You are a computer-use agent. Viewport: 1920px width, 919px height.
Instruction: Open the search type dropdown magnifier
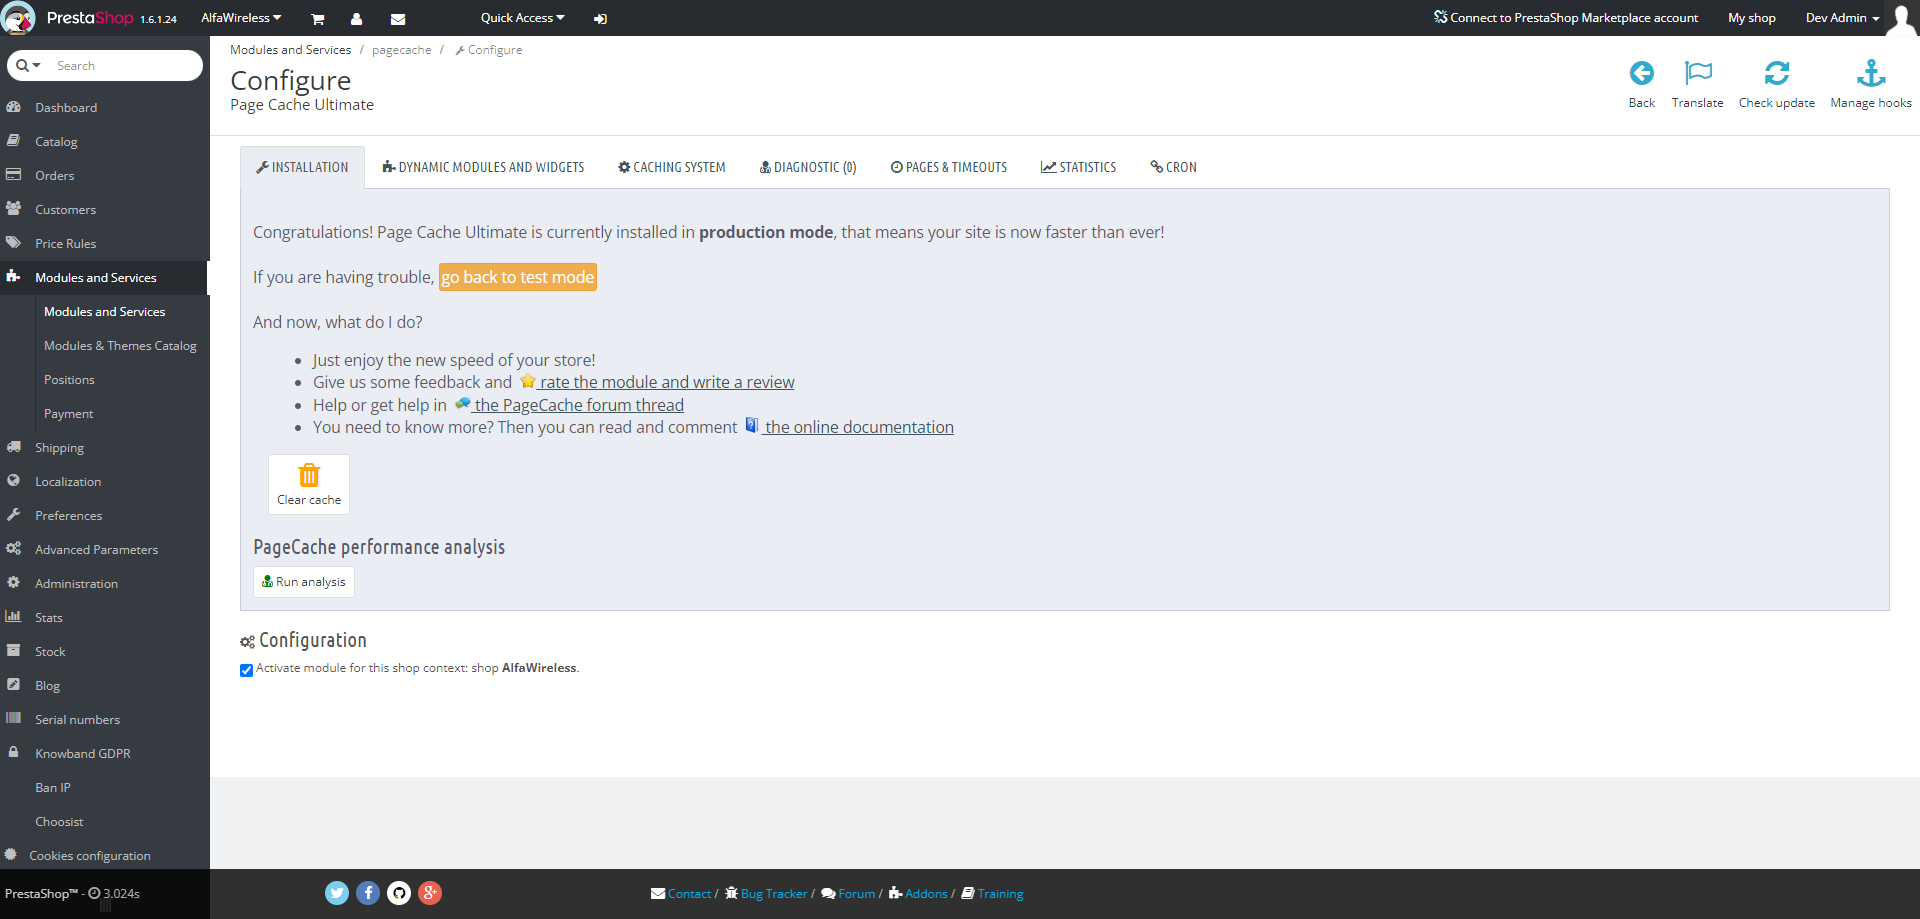(x=28, y=66)
